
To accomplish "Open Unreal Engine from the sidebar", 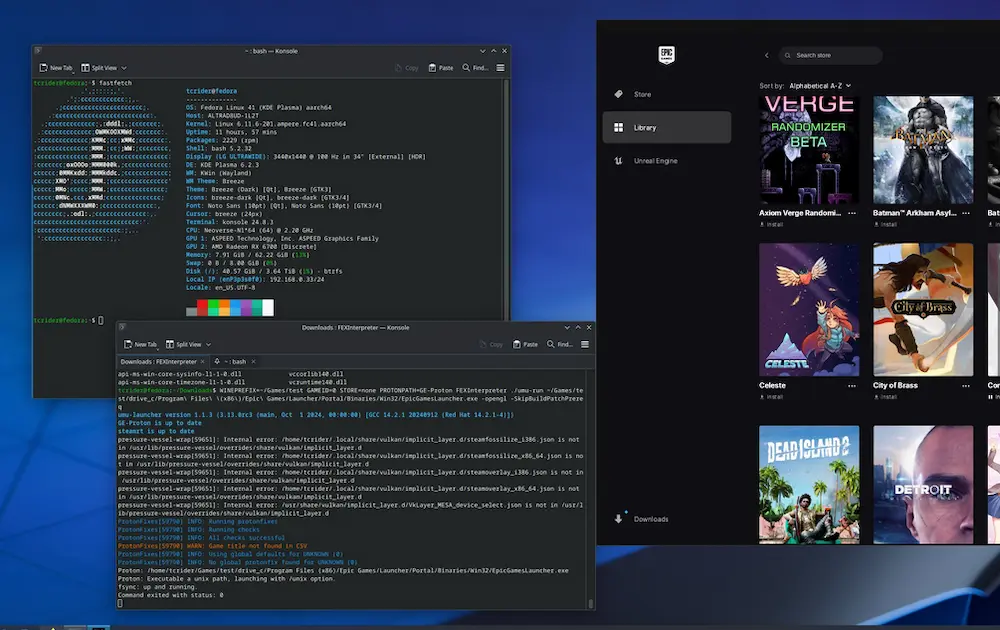I will pos(655,160).
